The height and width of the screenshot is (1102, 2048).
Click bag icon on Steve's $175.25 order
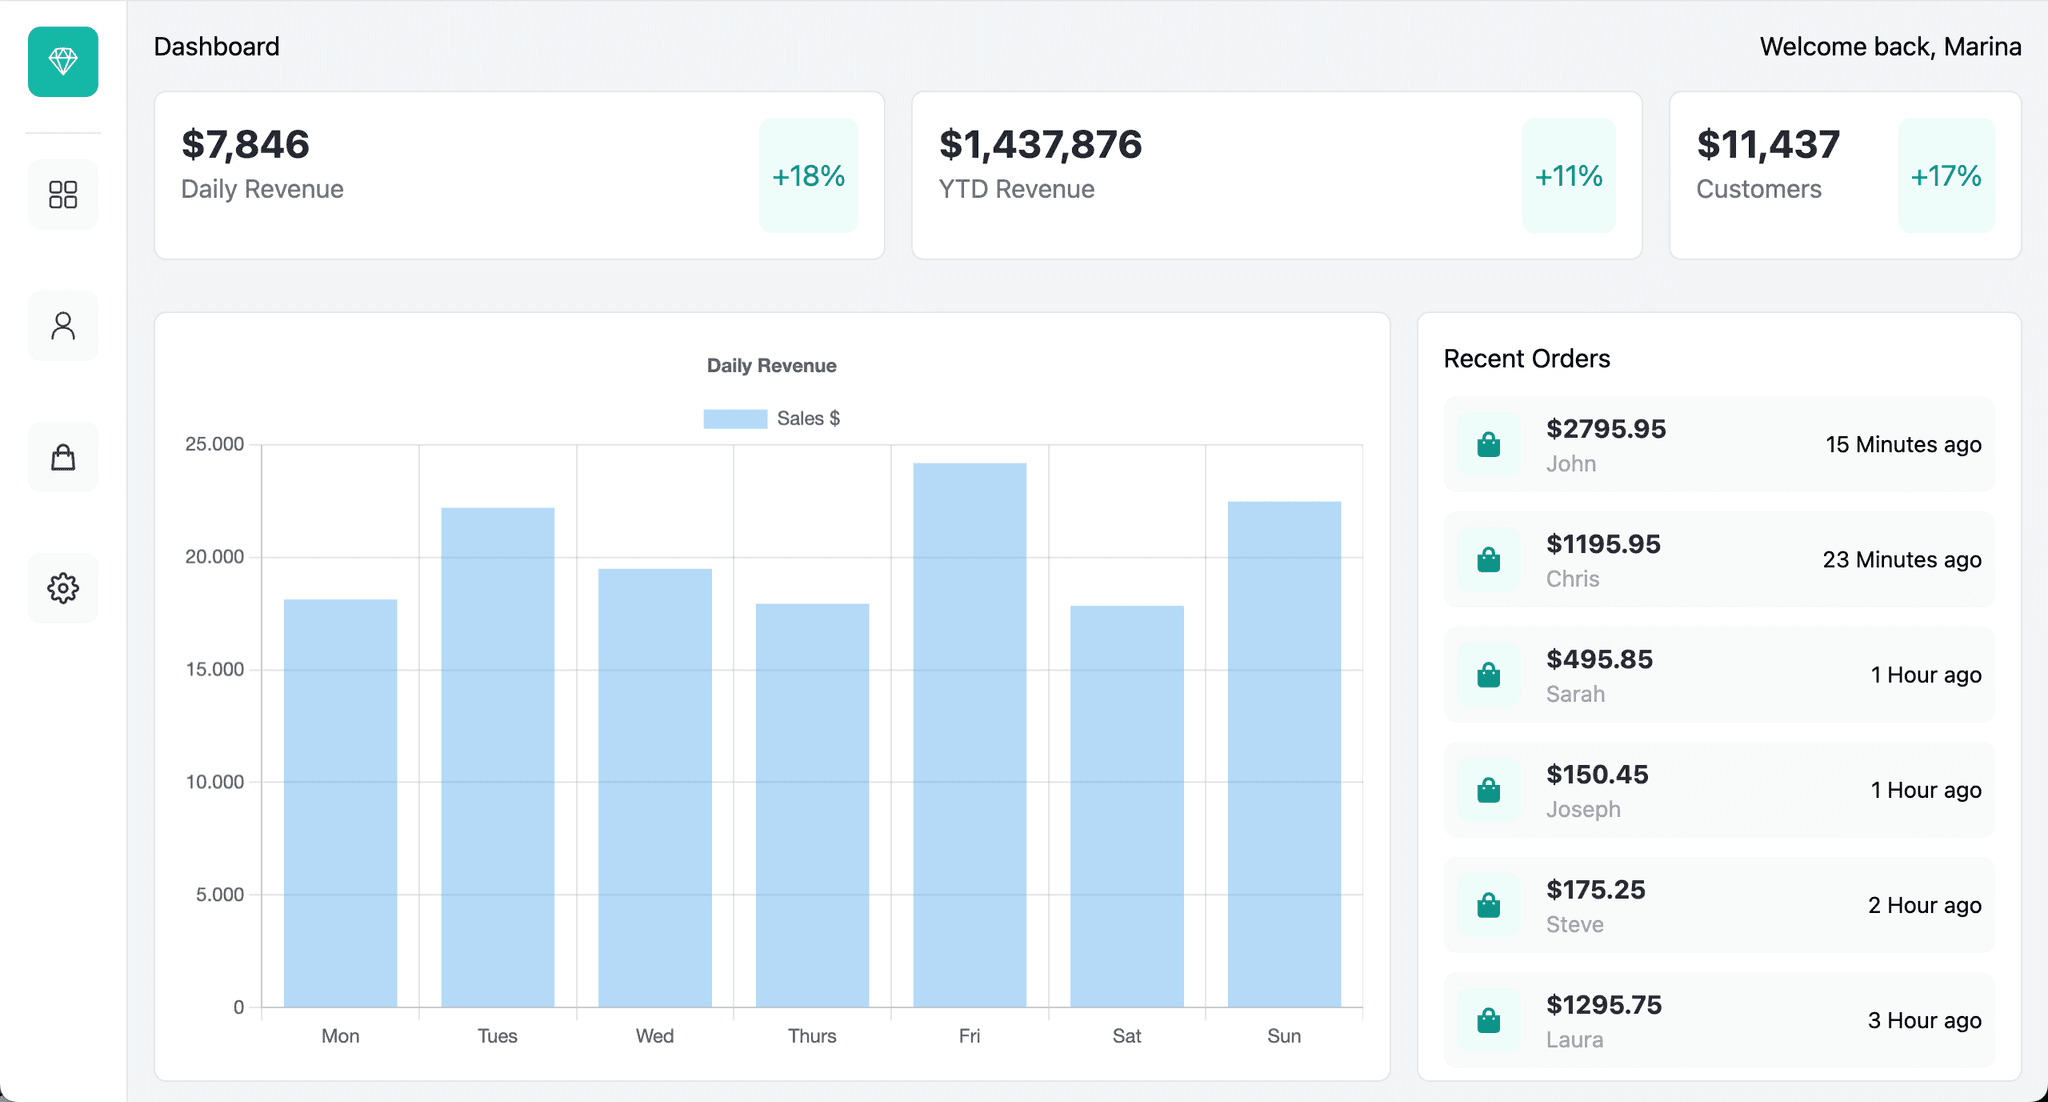1488,905
